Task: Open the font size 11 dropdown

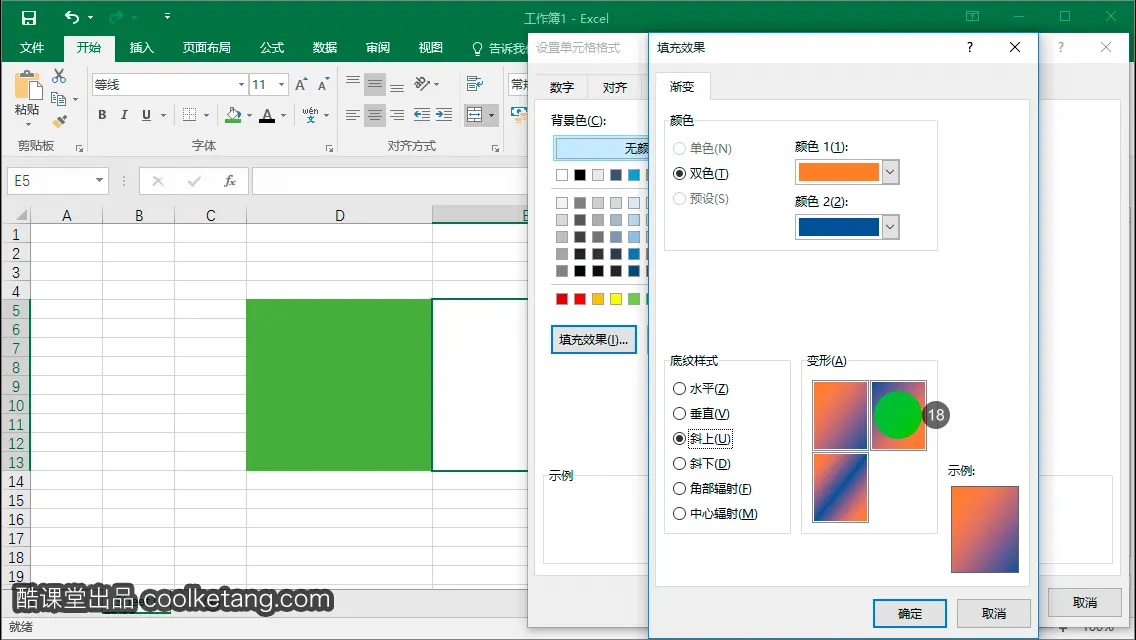Action: tap(281, 84)
